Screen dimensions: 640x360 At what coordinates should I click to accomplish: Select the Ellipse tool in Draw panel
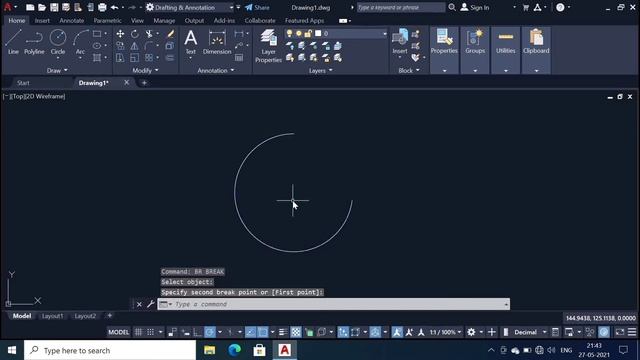[97, 46]
